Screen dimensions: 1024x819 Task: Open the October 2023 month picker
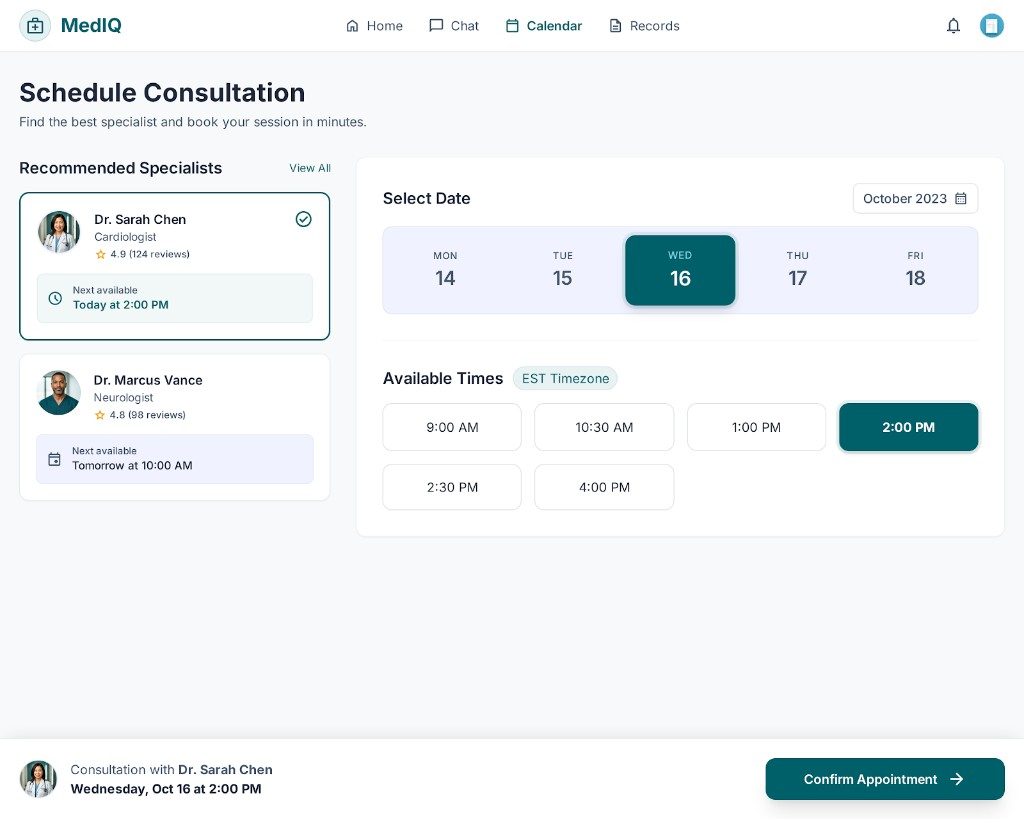point(915,199)
